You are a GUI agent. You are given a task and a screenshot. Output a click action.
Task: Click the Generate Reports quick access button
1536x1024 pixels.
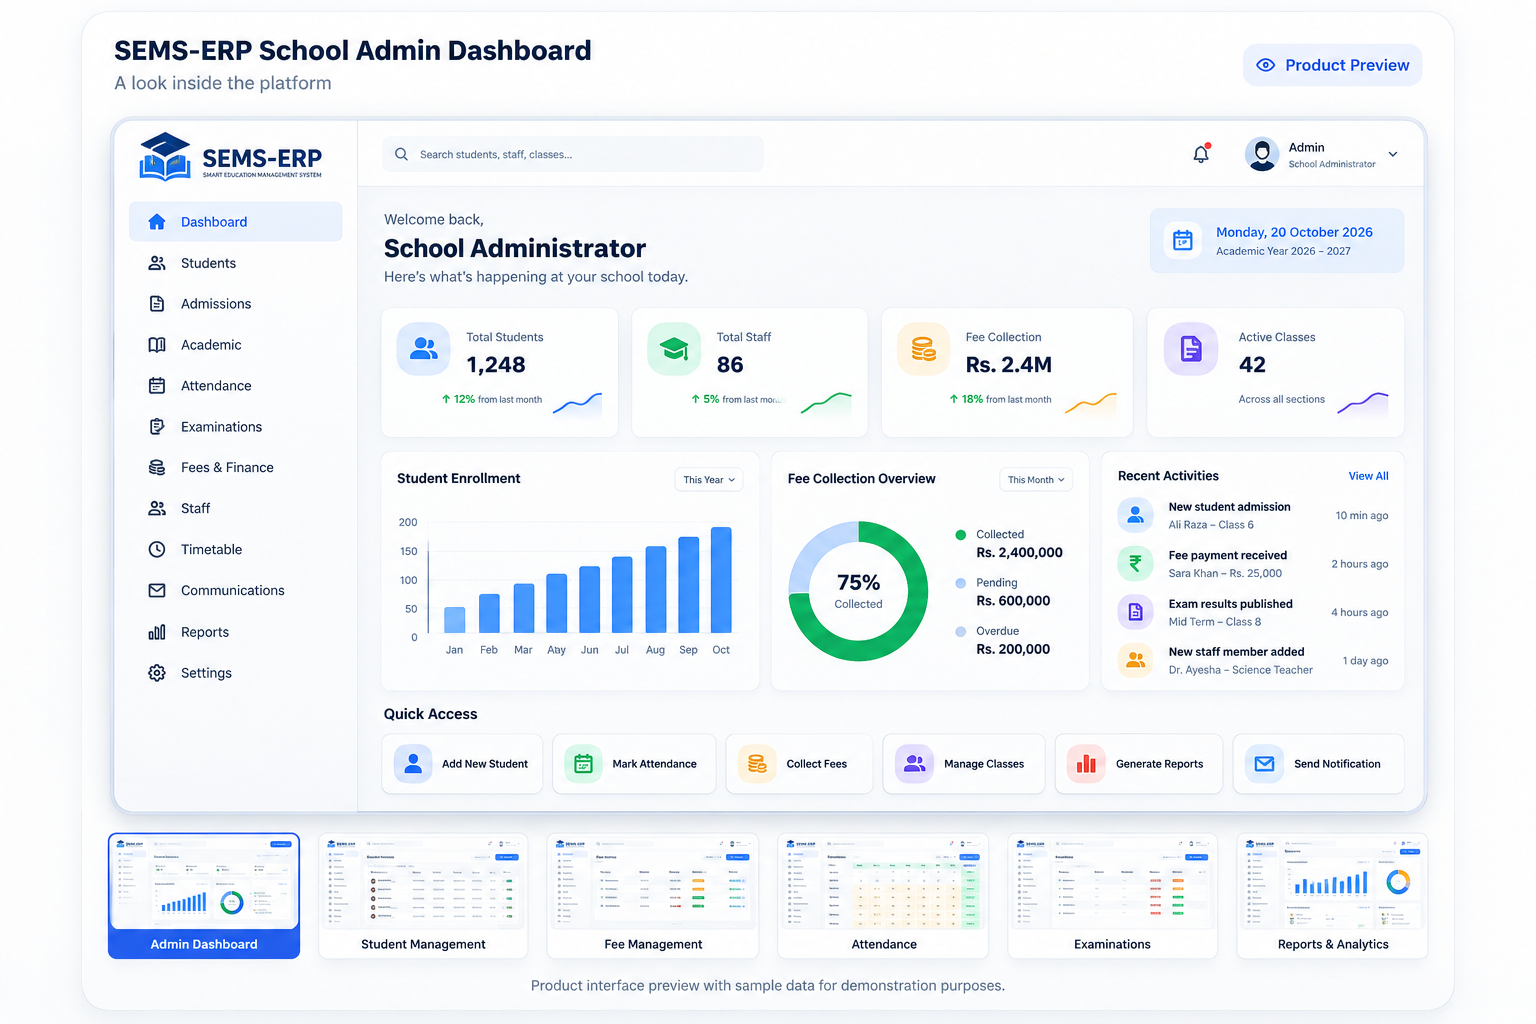click(x=1139, y=764)
